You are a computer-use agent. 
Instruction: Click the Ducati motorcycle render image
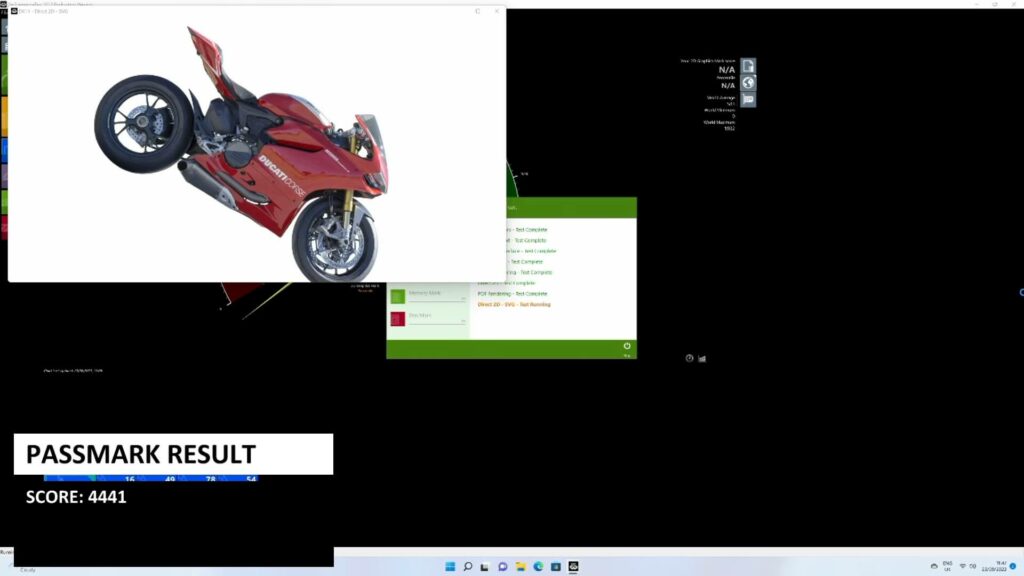tap(242, 155)
